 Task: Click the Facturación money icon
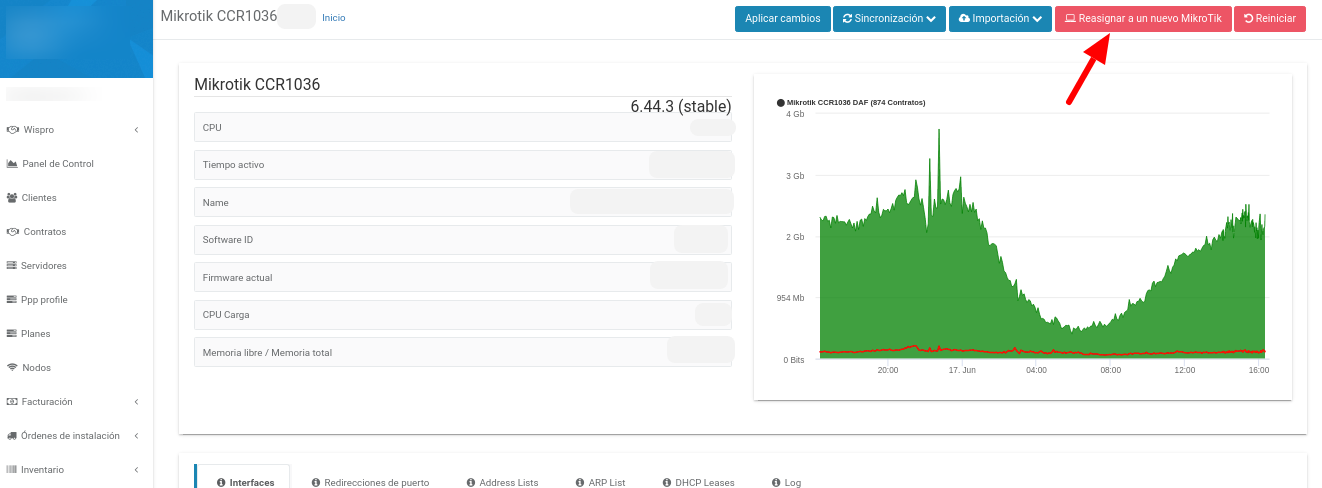[13, 402]
